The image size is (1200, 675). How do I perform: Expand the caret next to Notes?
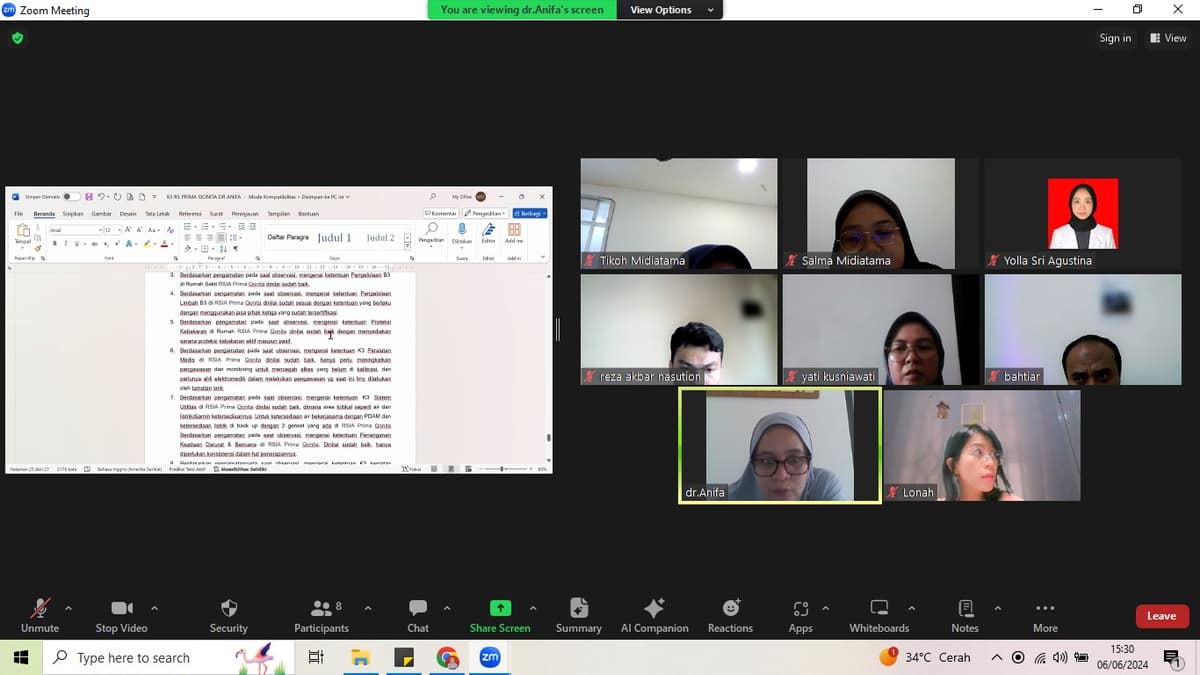coord(997,607)
